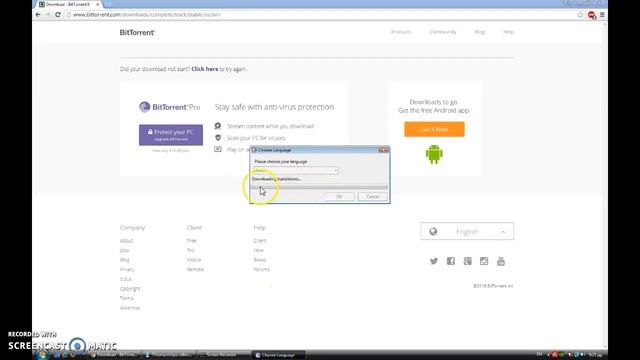Open the language combo box in Choose Language dialog
This screenshot has width=640, height=360.
[296, 171]
